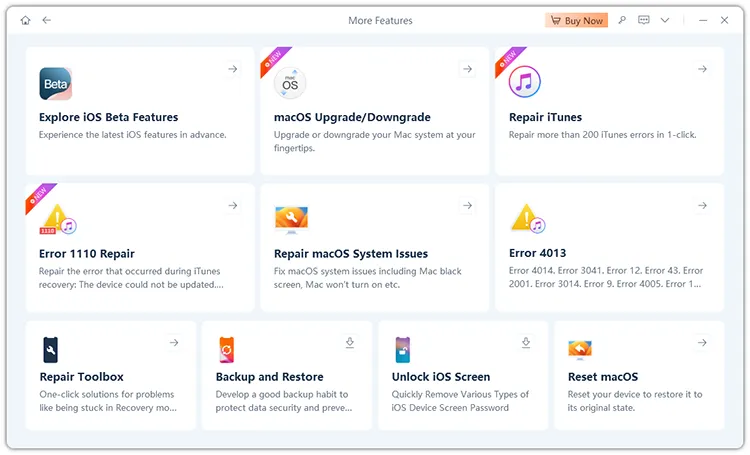Click arrow on Repair macOS System Issues card
This screenshot has width=750, height=455.
coord(468,205)
